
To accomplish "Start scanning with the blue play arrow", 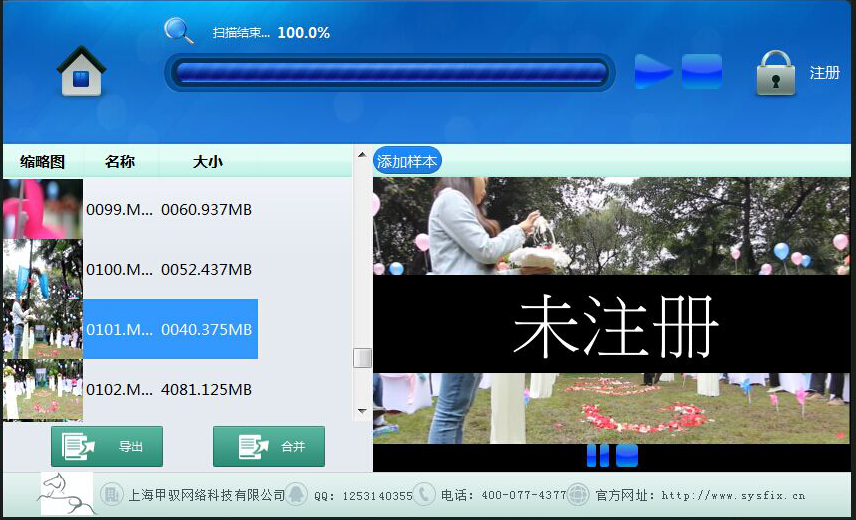I will (653, 71).
